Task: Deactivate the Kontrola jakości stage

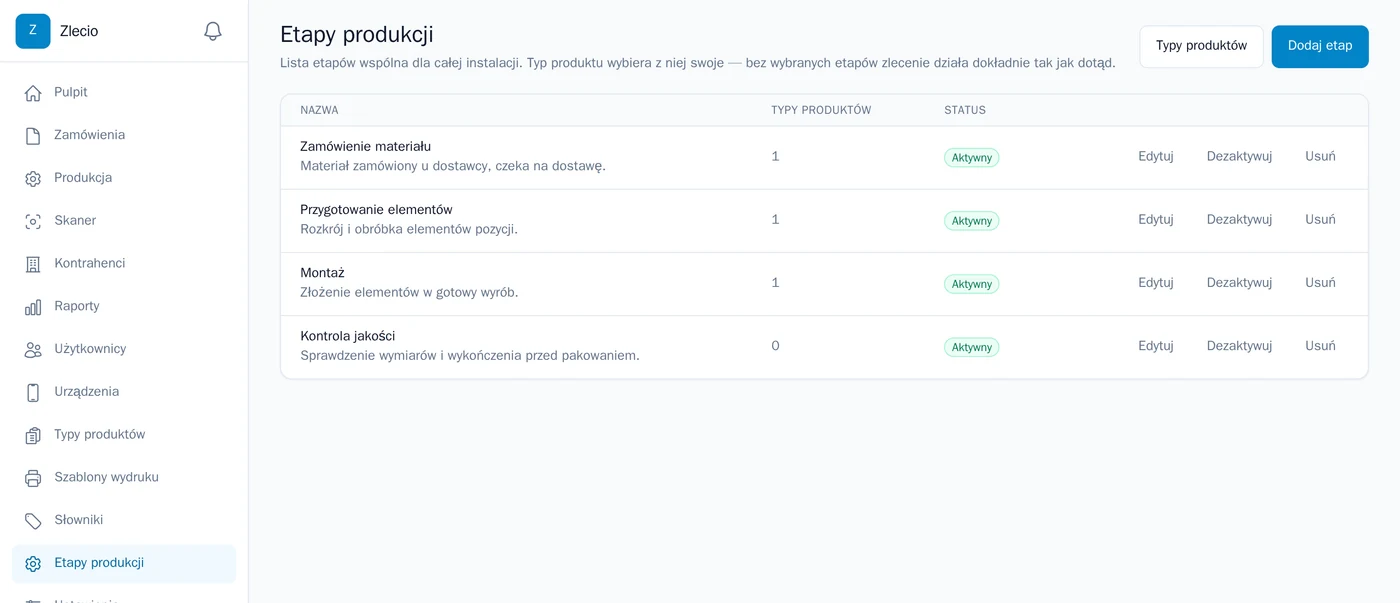Action: pyautogui.click(x=1239, y=345)
